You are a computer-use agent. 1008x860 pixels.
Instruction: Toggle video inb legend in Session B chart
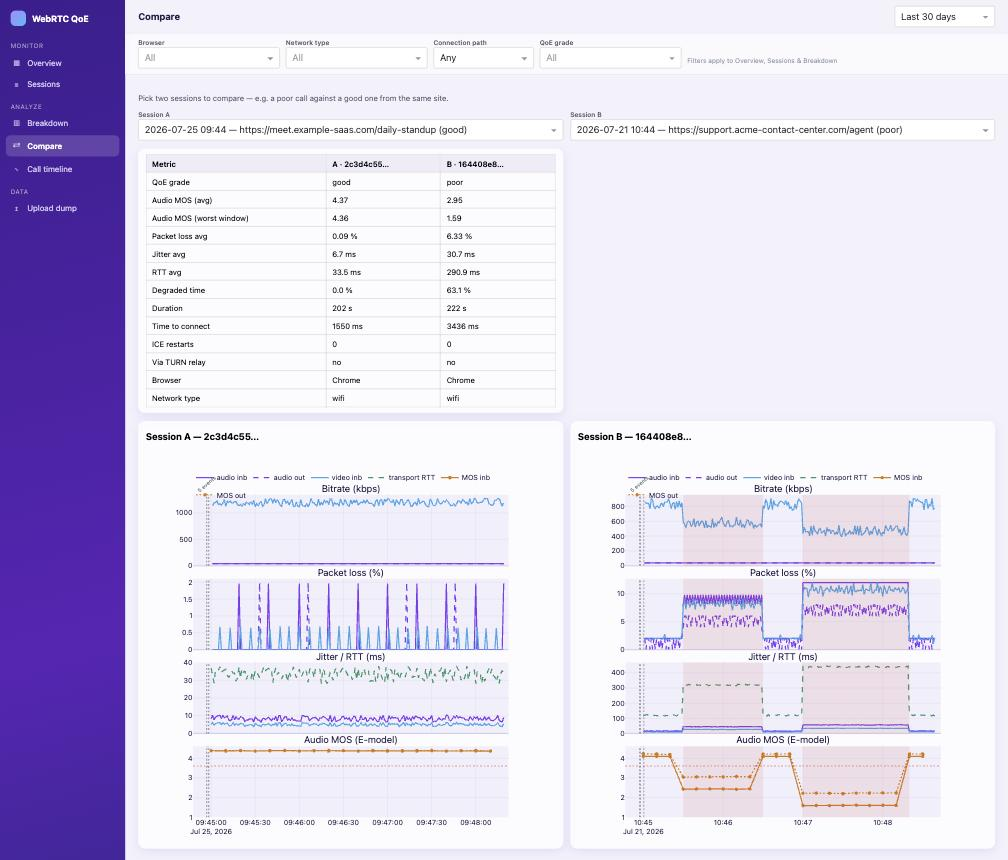(x=769, y=478)
